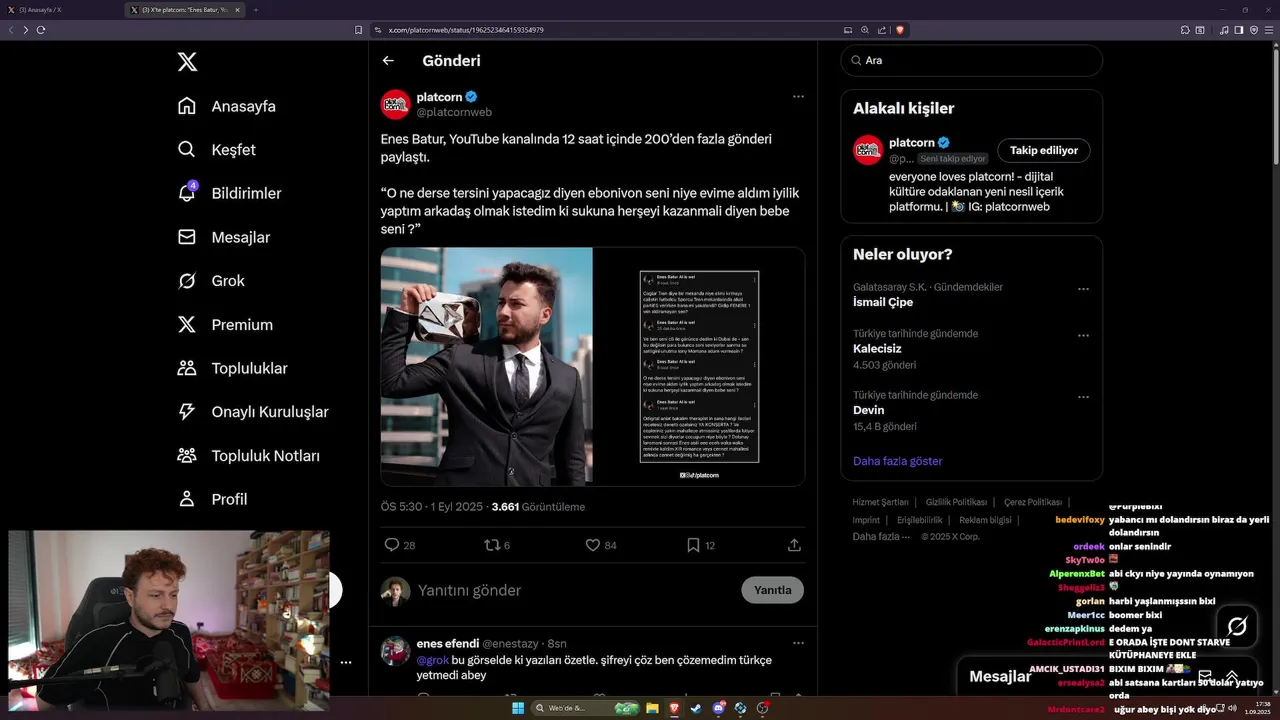
Task: Open Mesajlar in the sidebar
Action: coord(224,237)
